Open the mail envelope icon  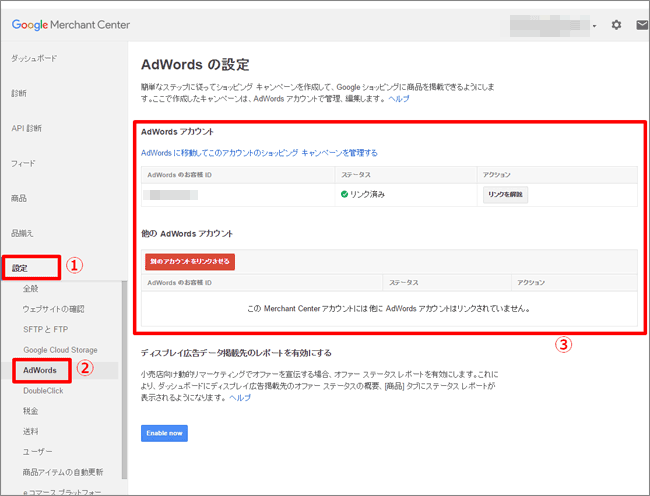(642, 25)
